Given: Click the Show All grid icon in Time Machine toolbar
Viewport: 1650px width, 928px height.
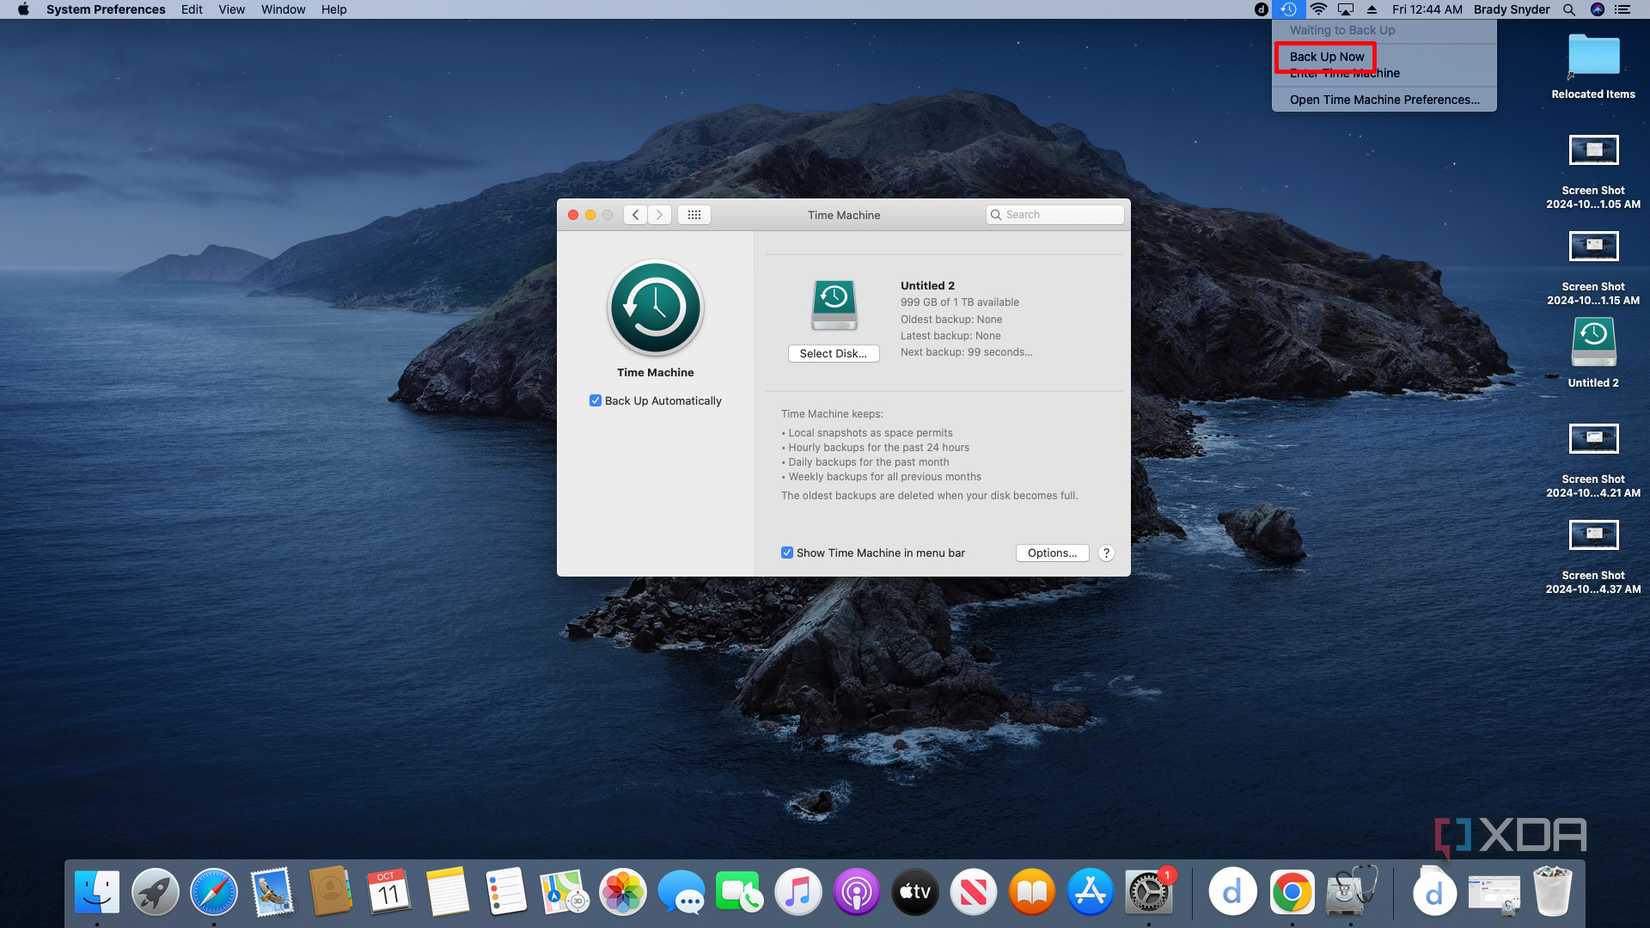Looking at the screenshot, I should tap(694, 214).
